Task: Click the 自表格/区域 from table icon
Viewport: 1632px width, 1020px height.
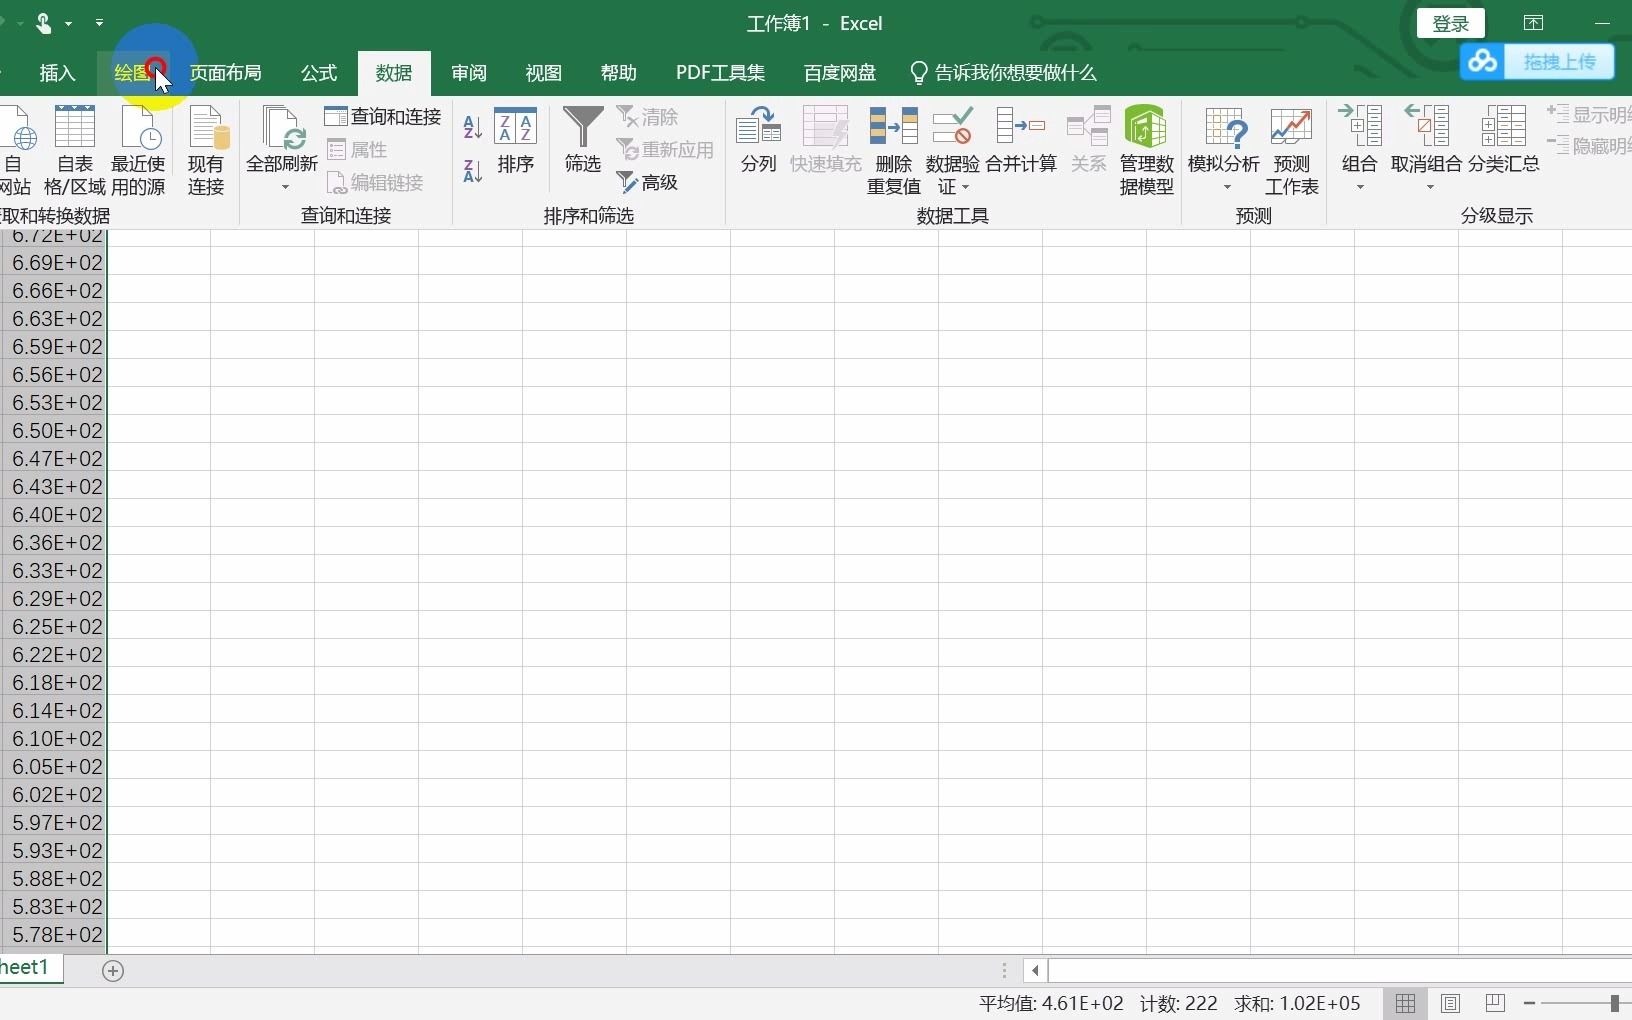Action: 75,151
